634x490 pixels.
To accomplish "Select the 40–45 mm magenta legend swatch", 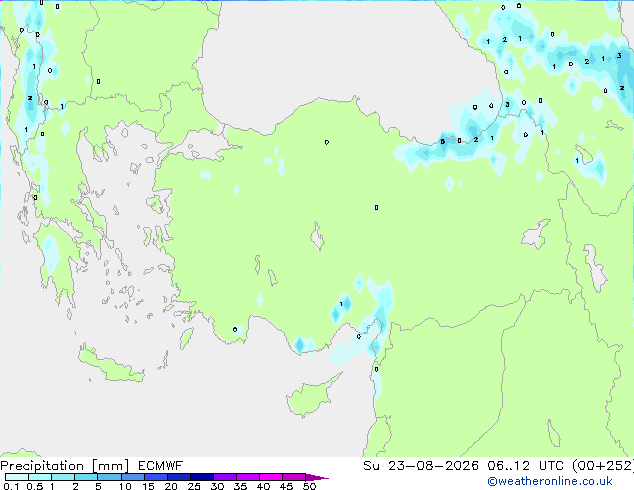I will tap(271, 477).
